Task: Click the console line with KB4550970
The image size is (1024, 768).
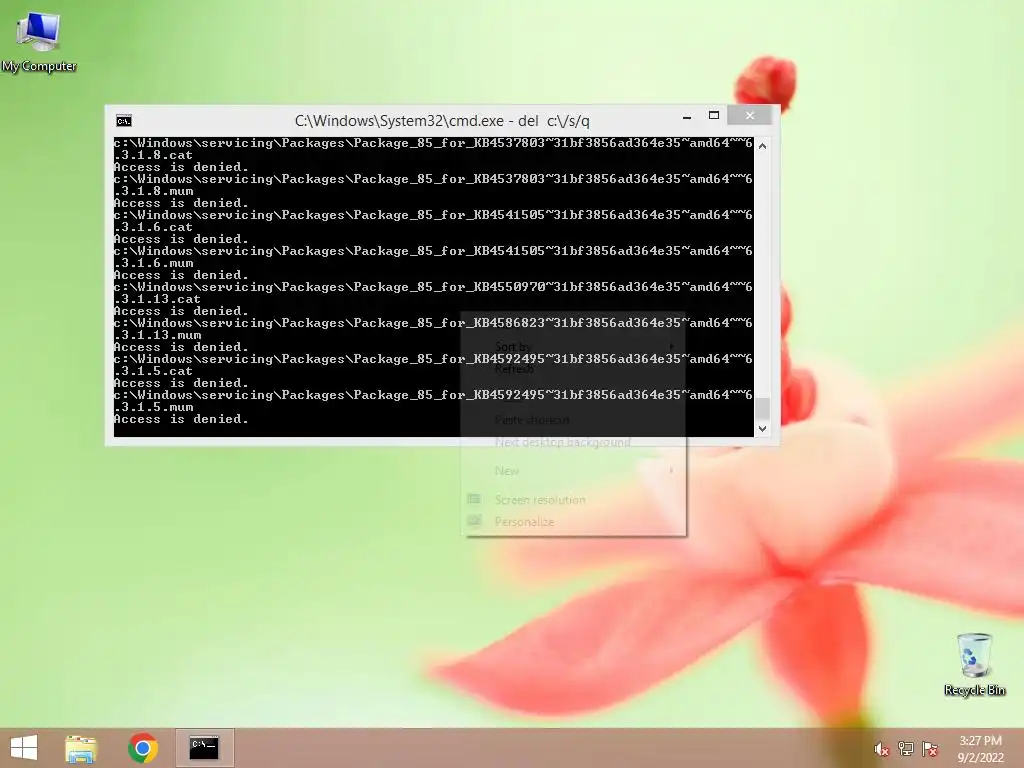Action: pyautogui.click(x=433, y=287)
